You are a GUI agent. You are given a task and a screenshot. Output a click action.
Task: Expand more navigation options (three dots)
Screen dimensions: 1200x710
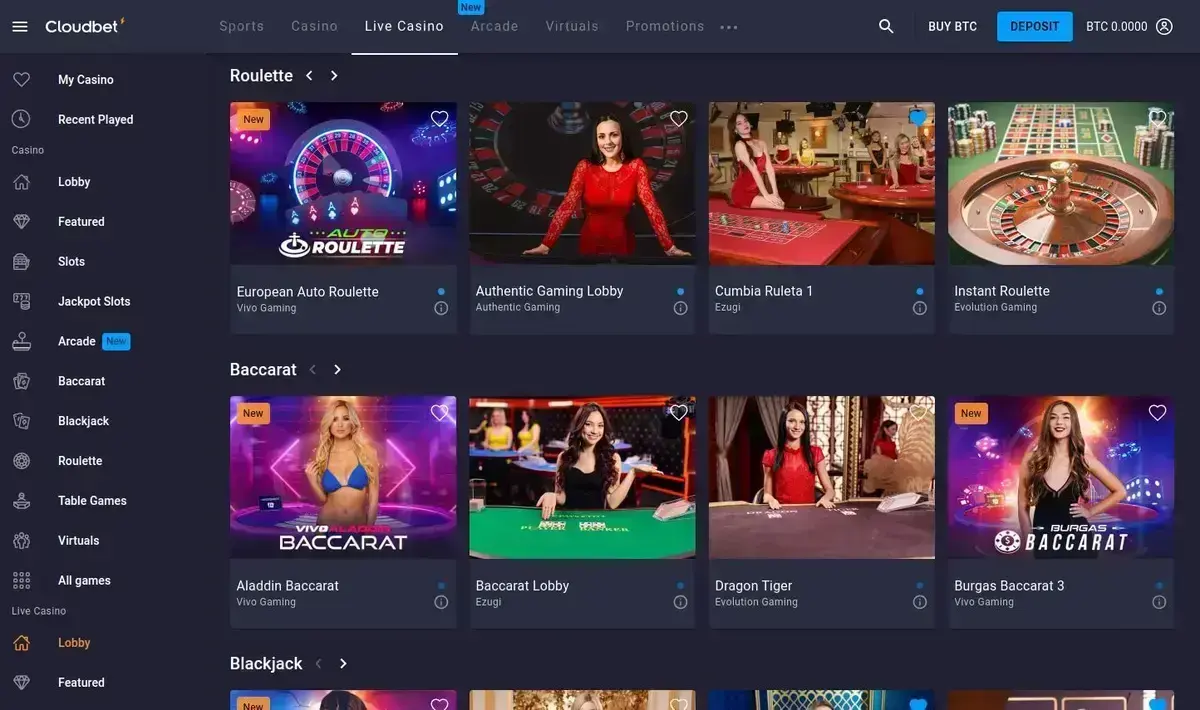(729, 27)
